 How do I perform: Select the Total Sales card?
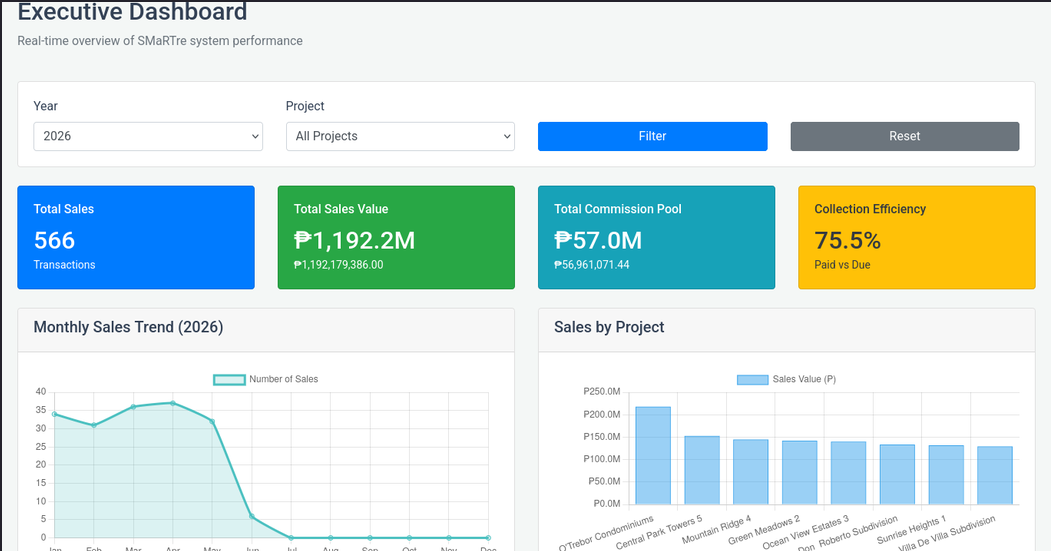(x=136, y=237)
